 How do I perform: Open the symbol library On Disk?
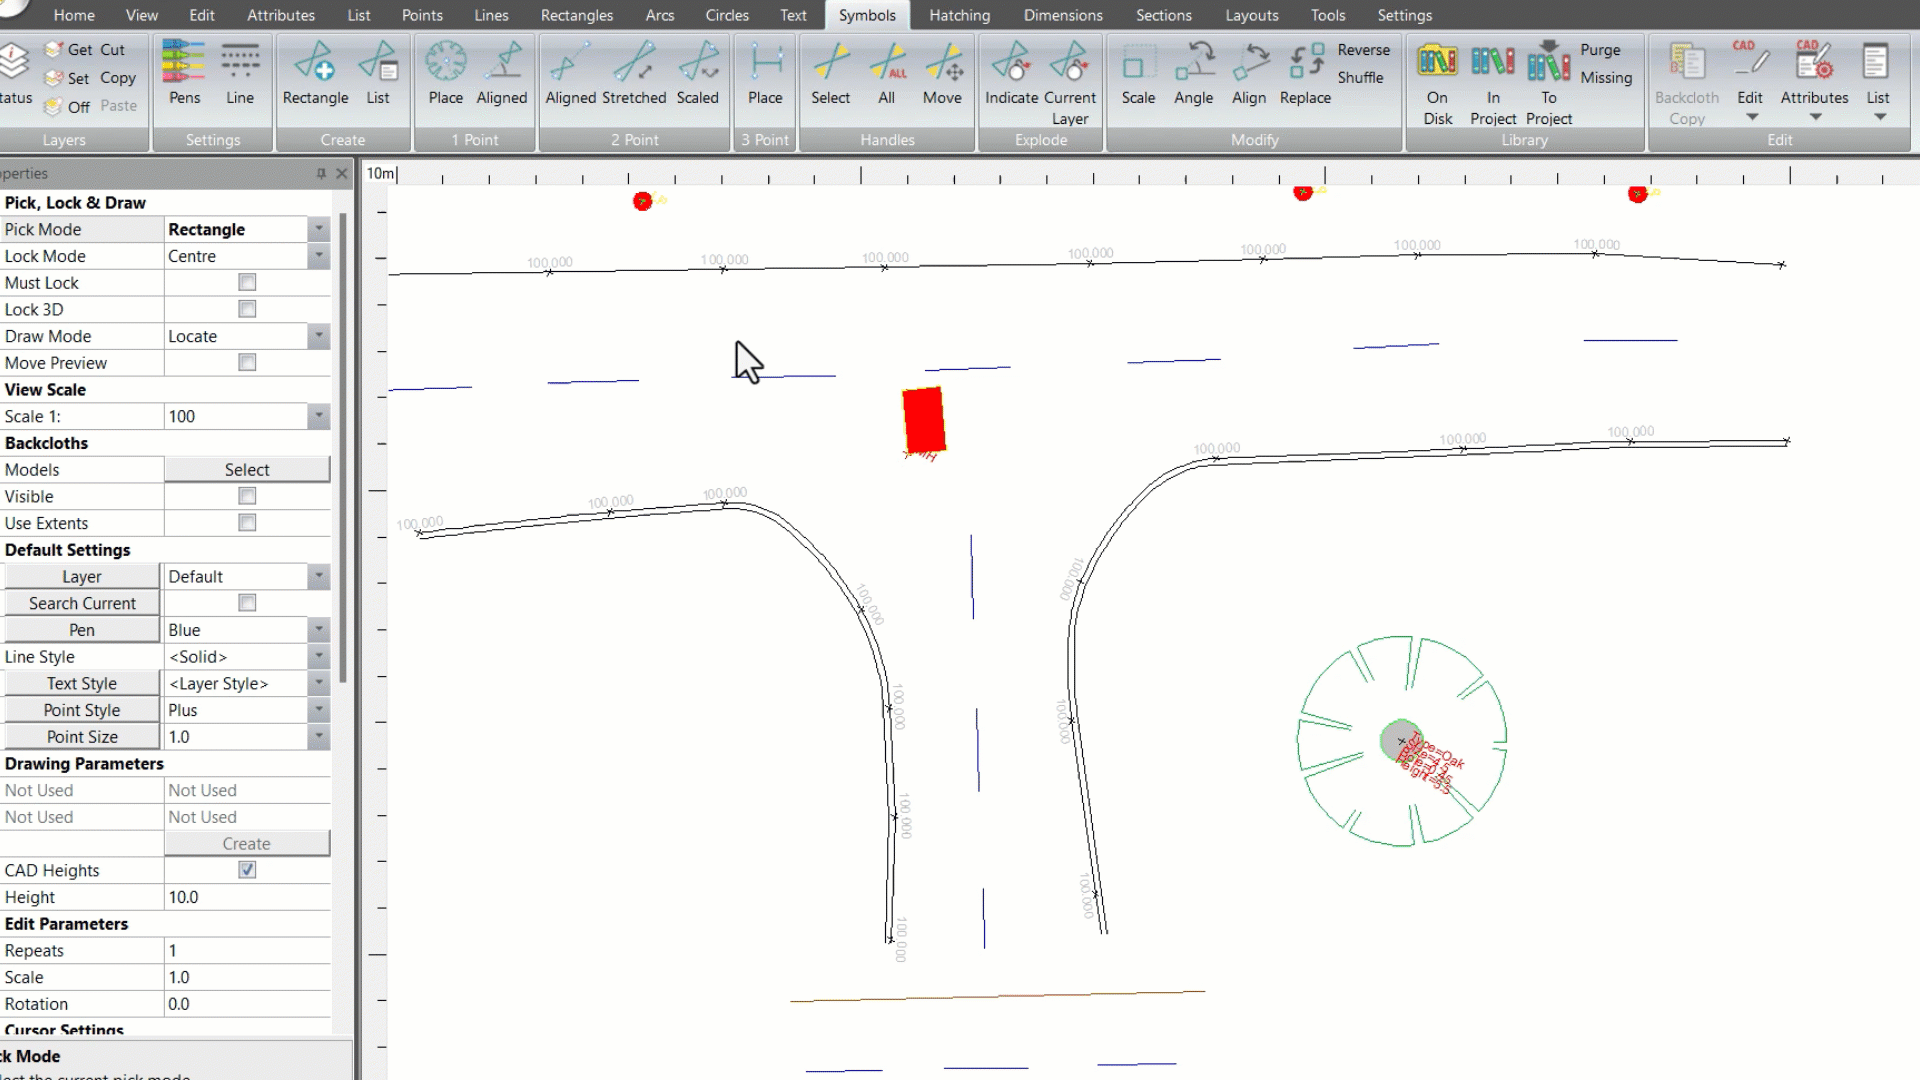[1437, 75]
